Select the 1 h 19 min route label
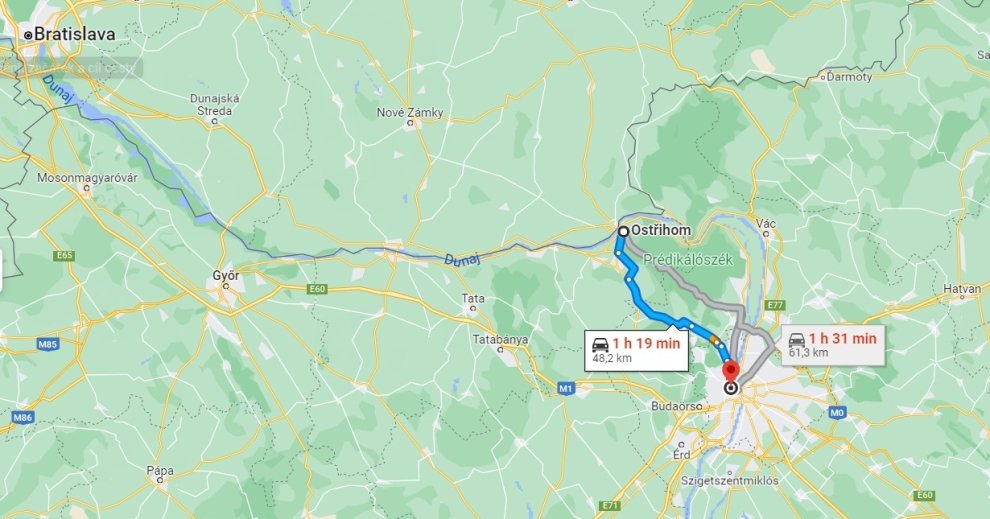 tap(636, 350)
